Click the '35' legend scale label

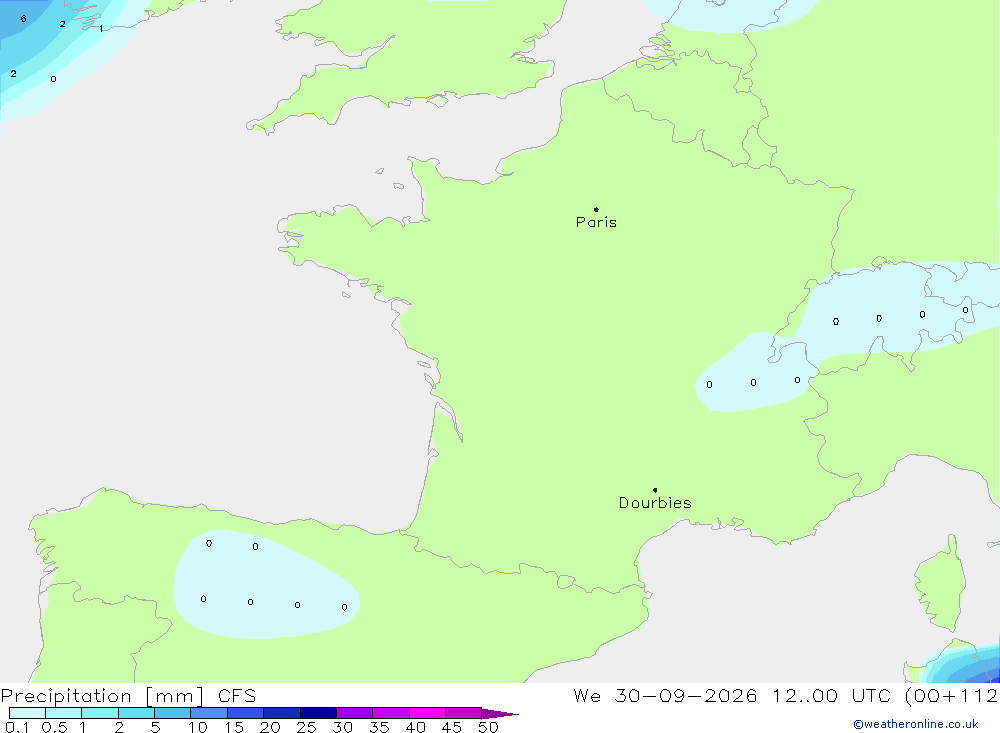pos(379,727)
